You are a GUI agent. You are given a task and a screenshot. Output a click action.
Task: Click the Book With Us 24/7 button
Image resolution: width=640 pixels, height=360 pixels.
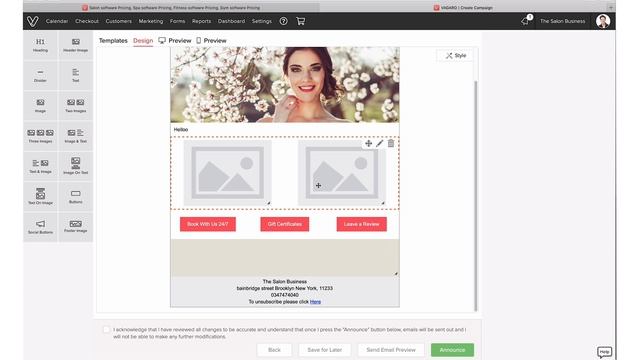tap(208, 224)
